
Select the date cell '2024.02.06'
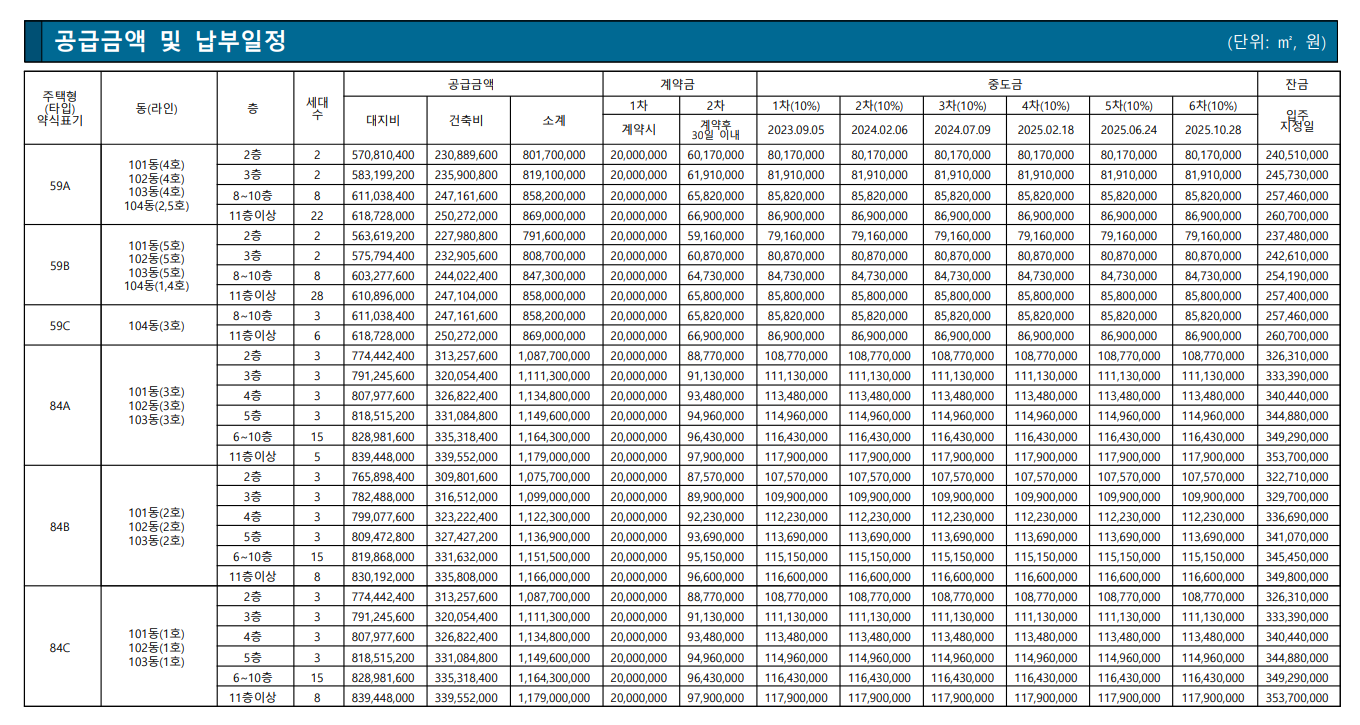tap(880, 130)
